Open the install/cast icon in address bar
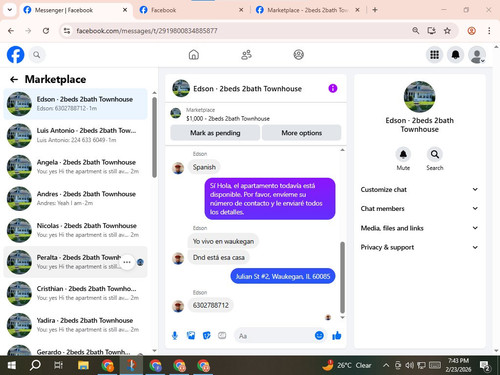The width and height of the screenshot is (500, 375). [x=432, y=31]
